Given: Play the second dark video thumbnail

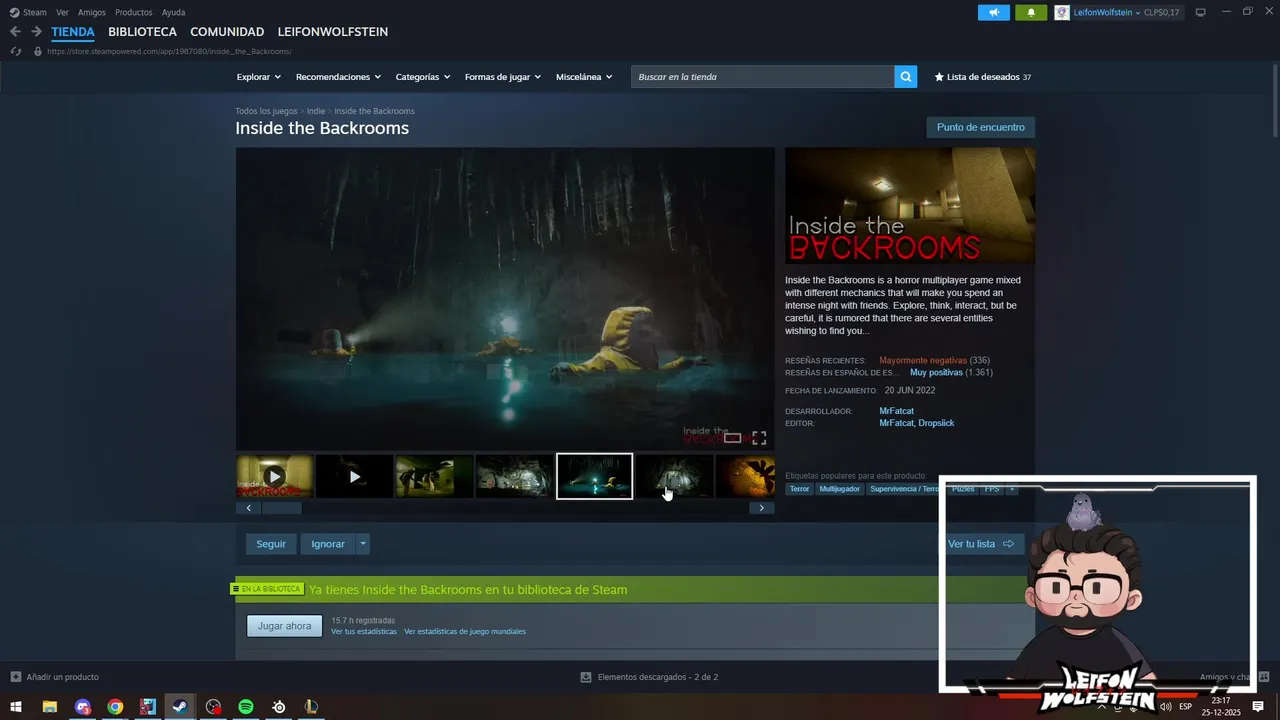Looking at the screenshot, I should pyautogui.click(x=354, y=476).
